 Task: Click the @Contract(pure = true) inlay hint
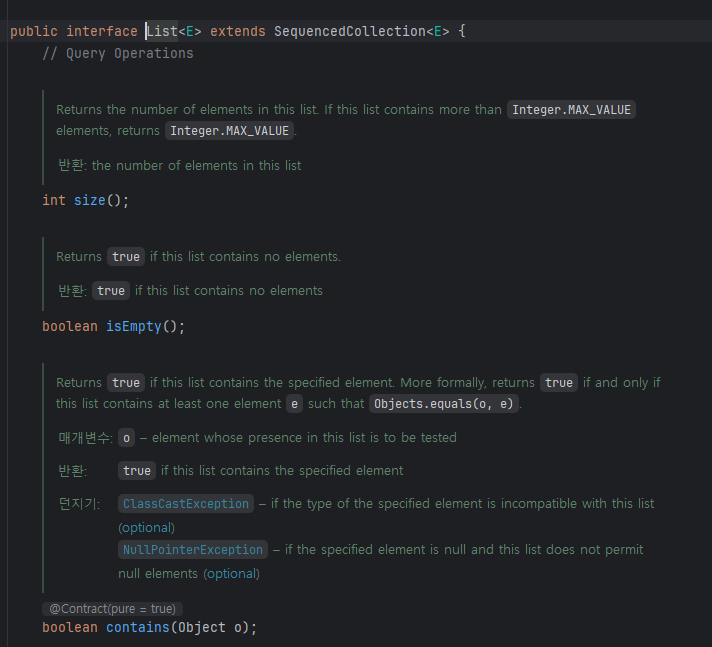(x=112, y=609)
